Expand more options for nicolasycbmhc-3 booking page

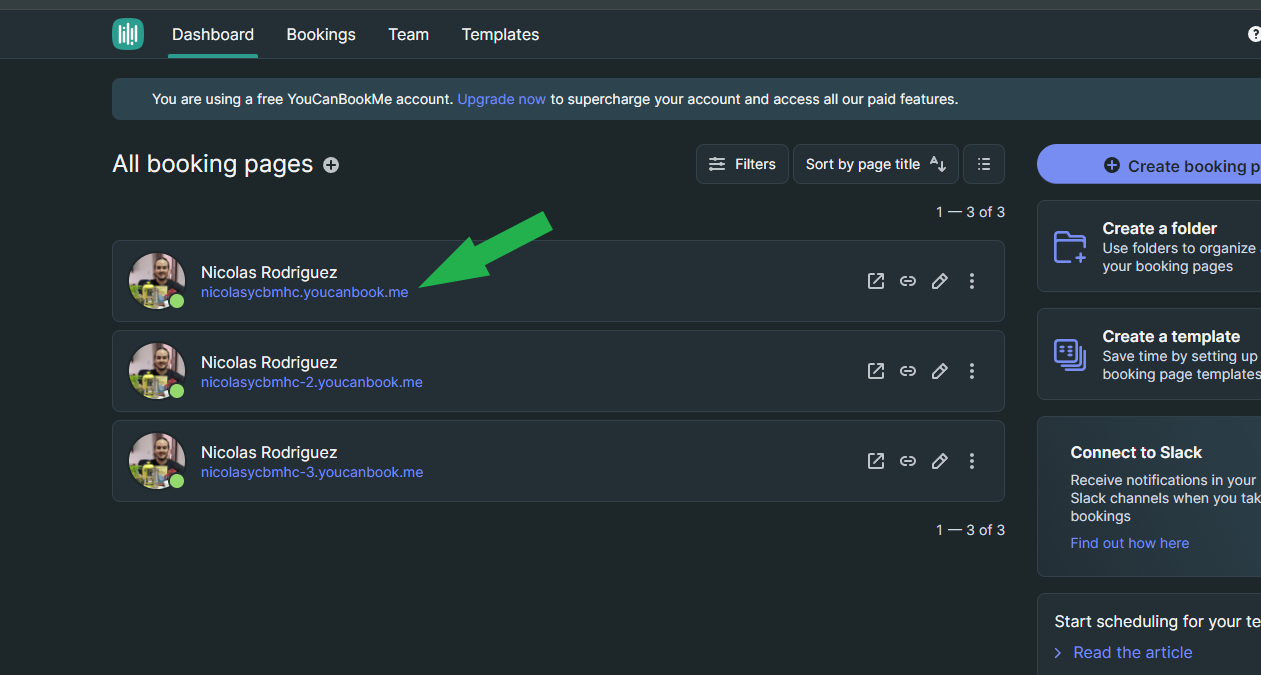972,461
